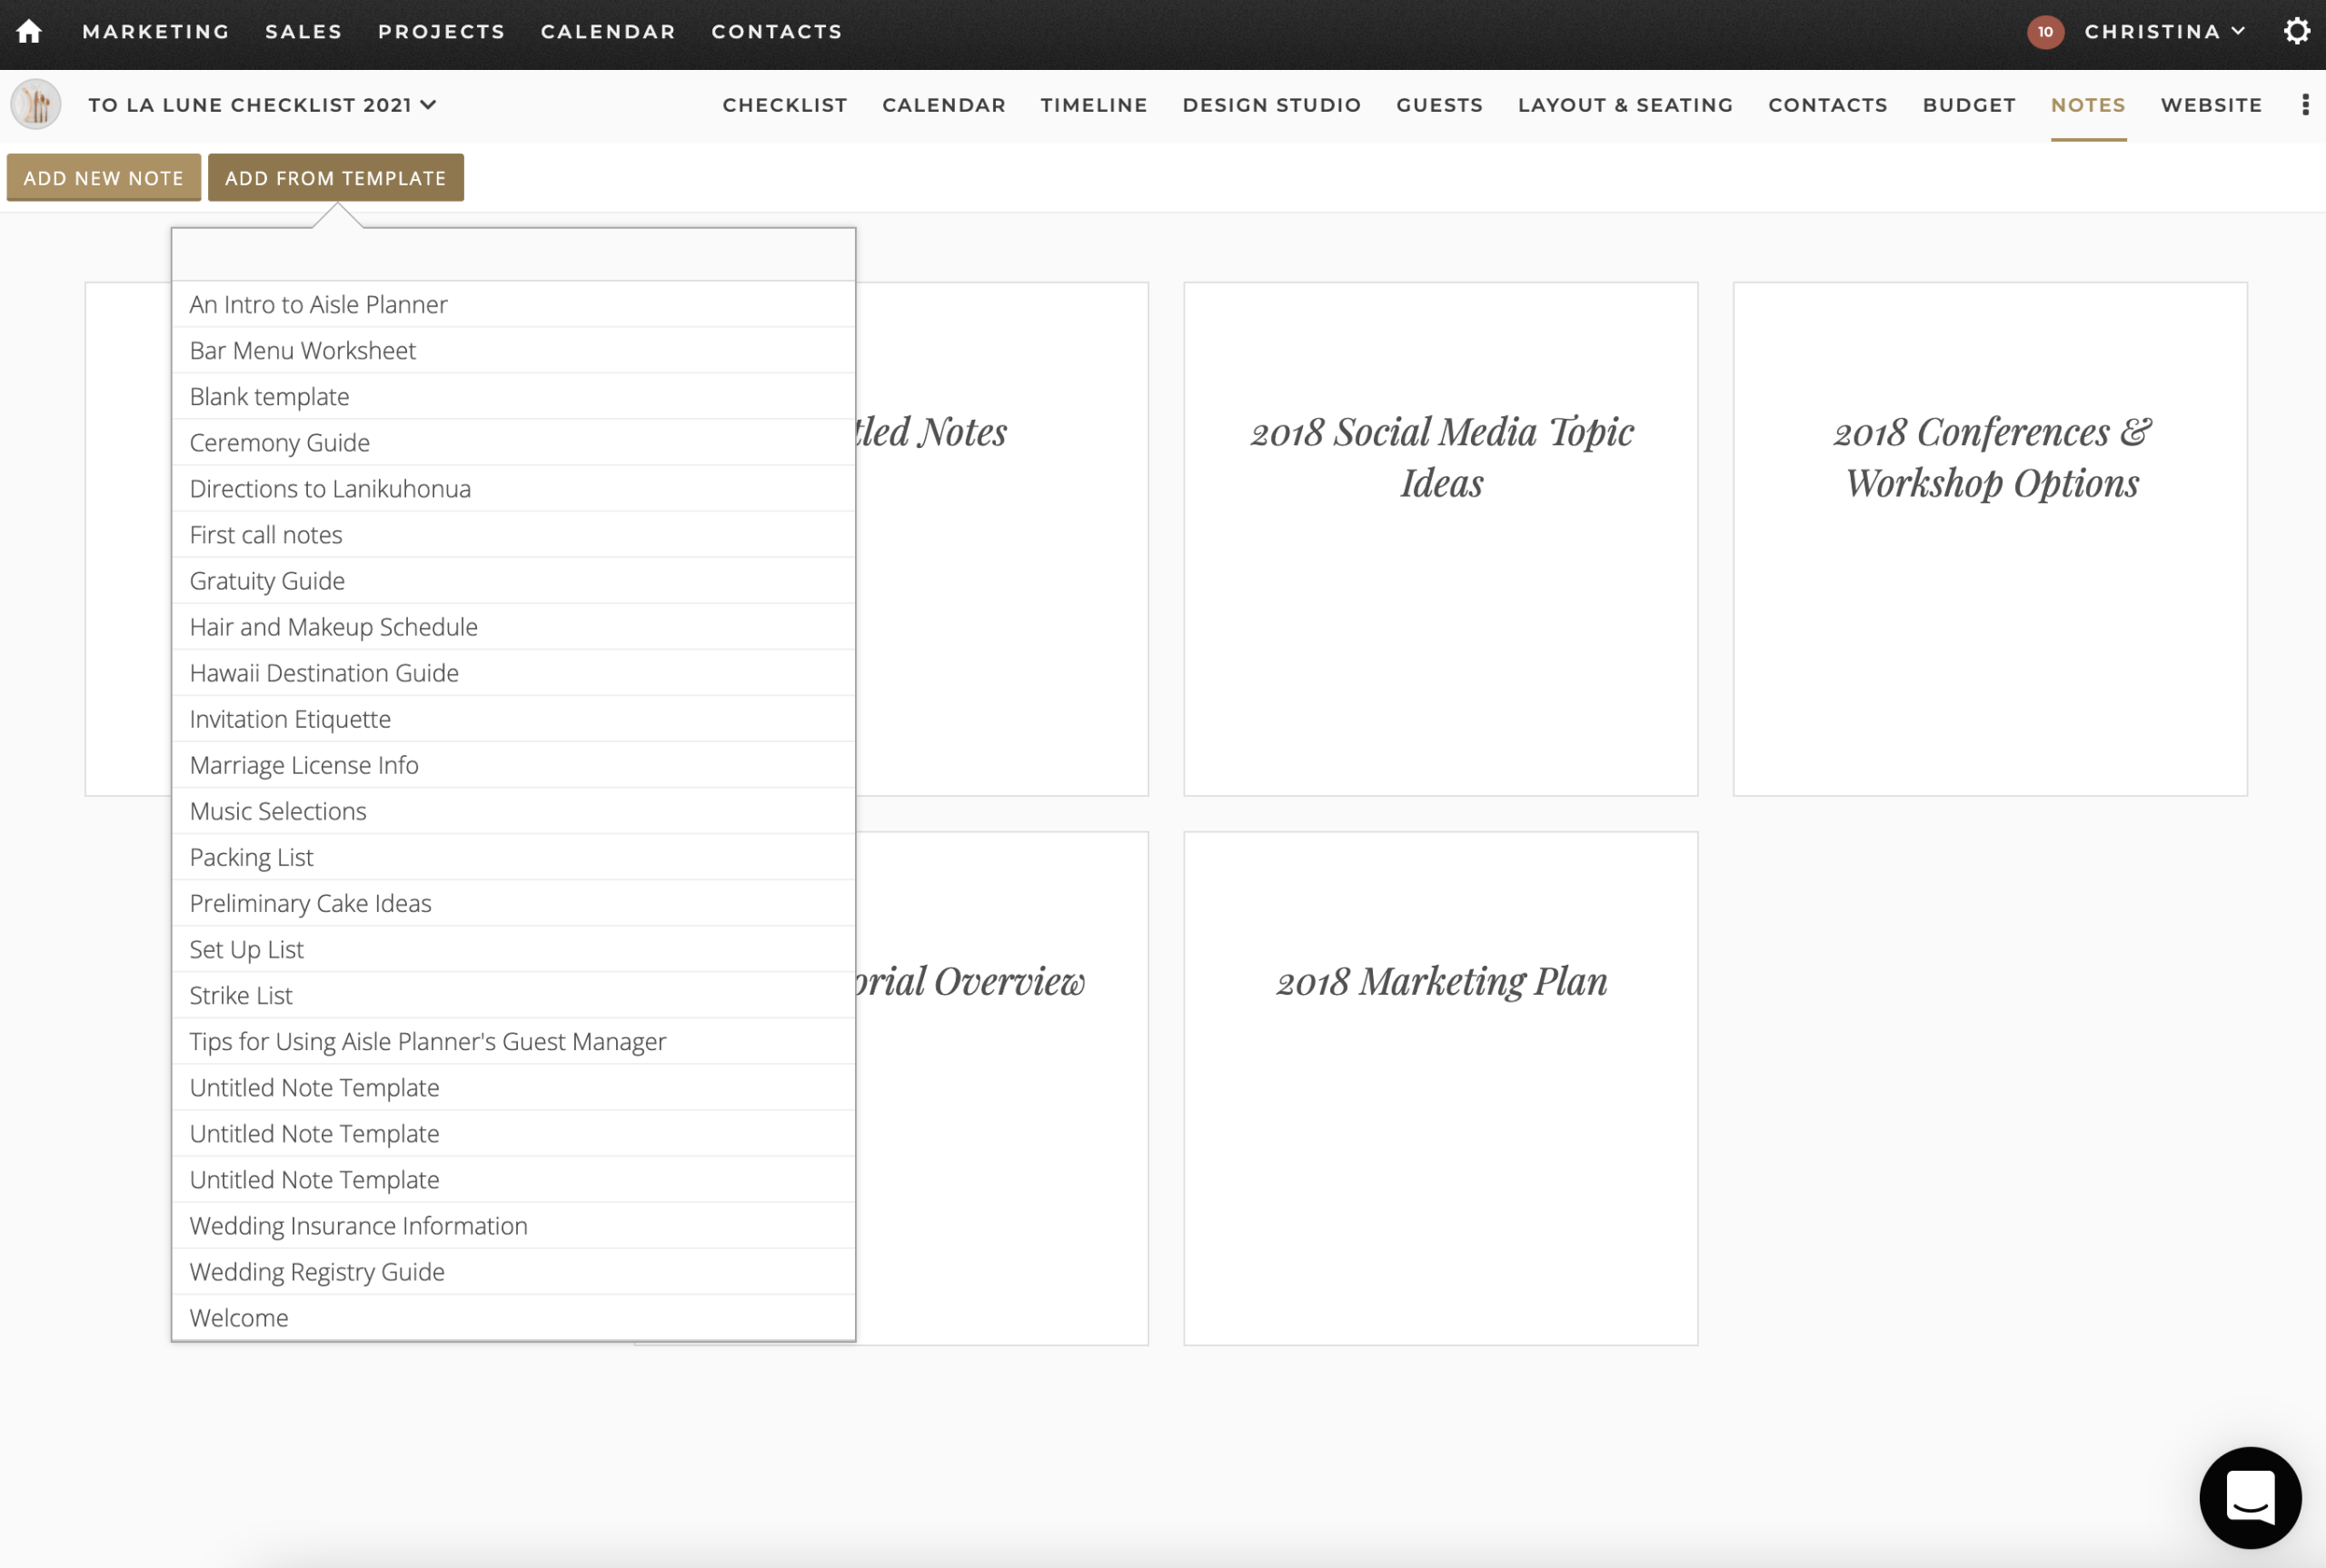Viewport: 2326px width, 1568px height.
Task: Click the red notification badge
Action: (2045, 31)
